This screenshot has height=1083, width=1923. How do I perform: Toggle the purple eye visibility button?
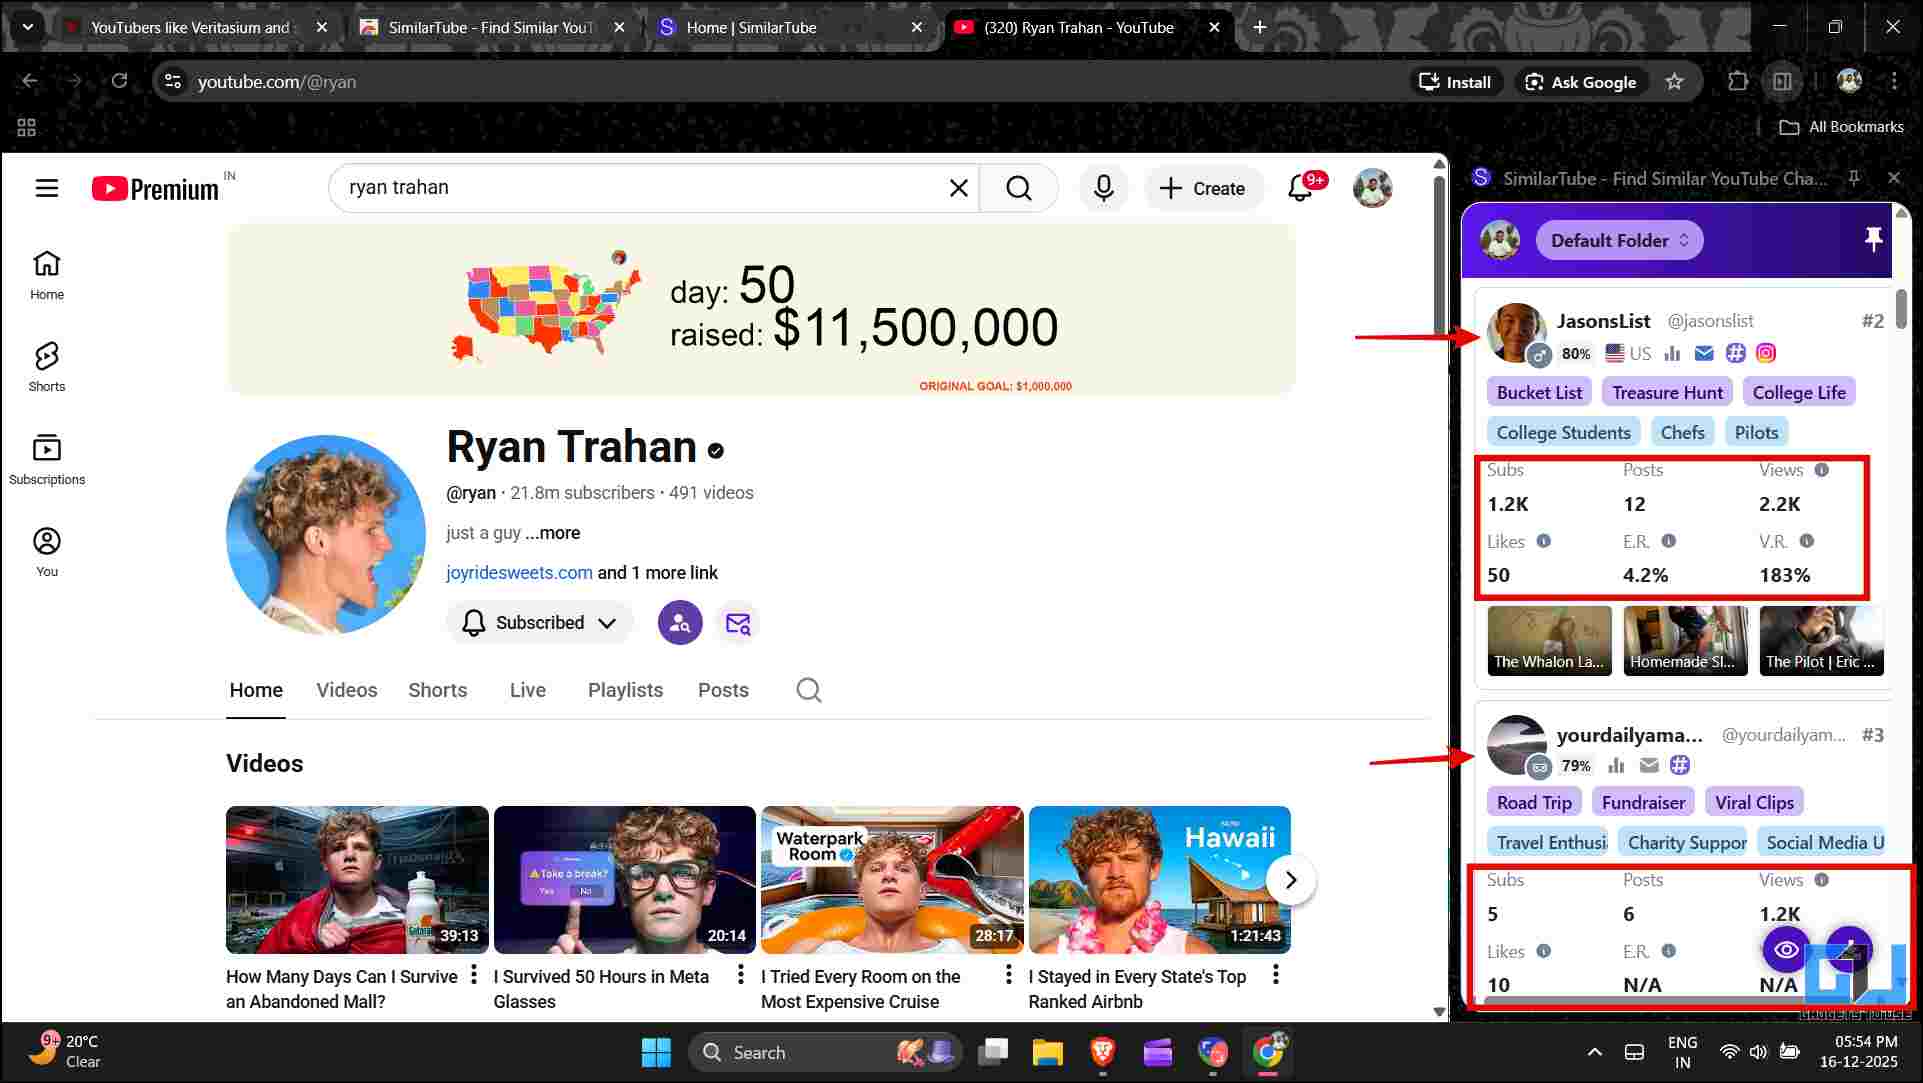(x=1786, y=950)
